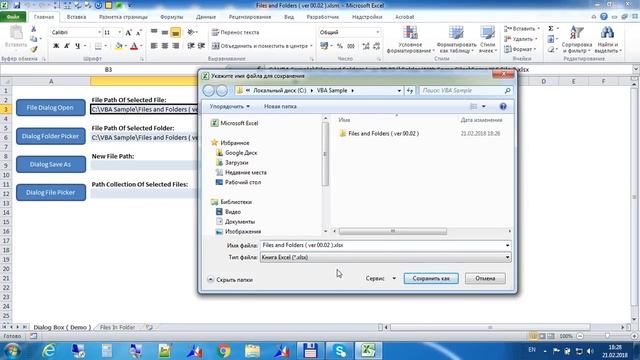Image resolution: width=640 pixels, height=360 pixels.
Task: Click the percent style icon
Action: [340, 46]
